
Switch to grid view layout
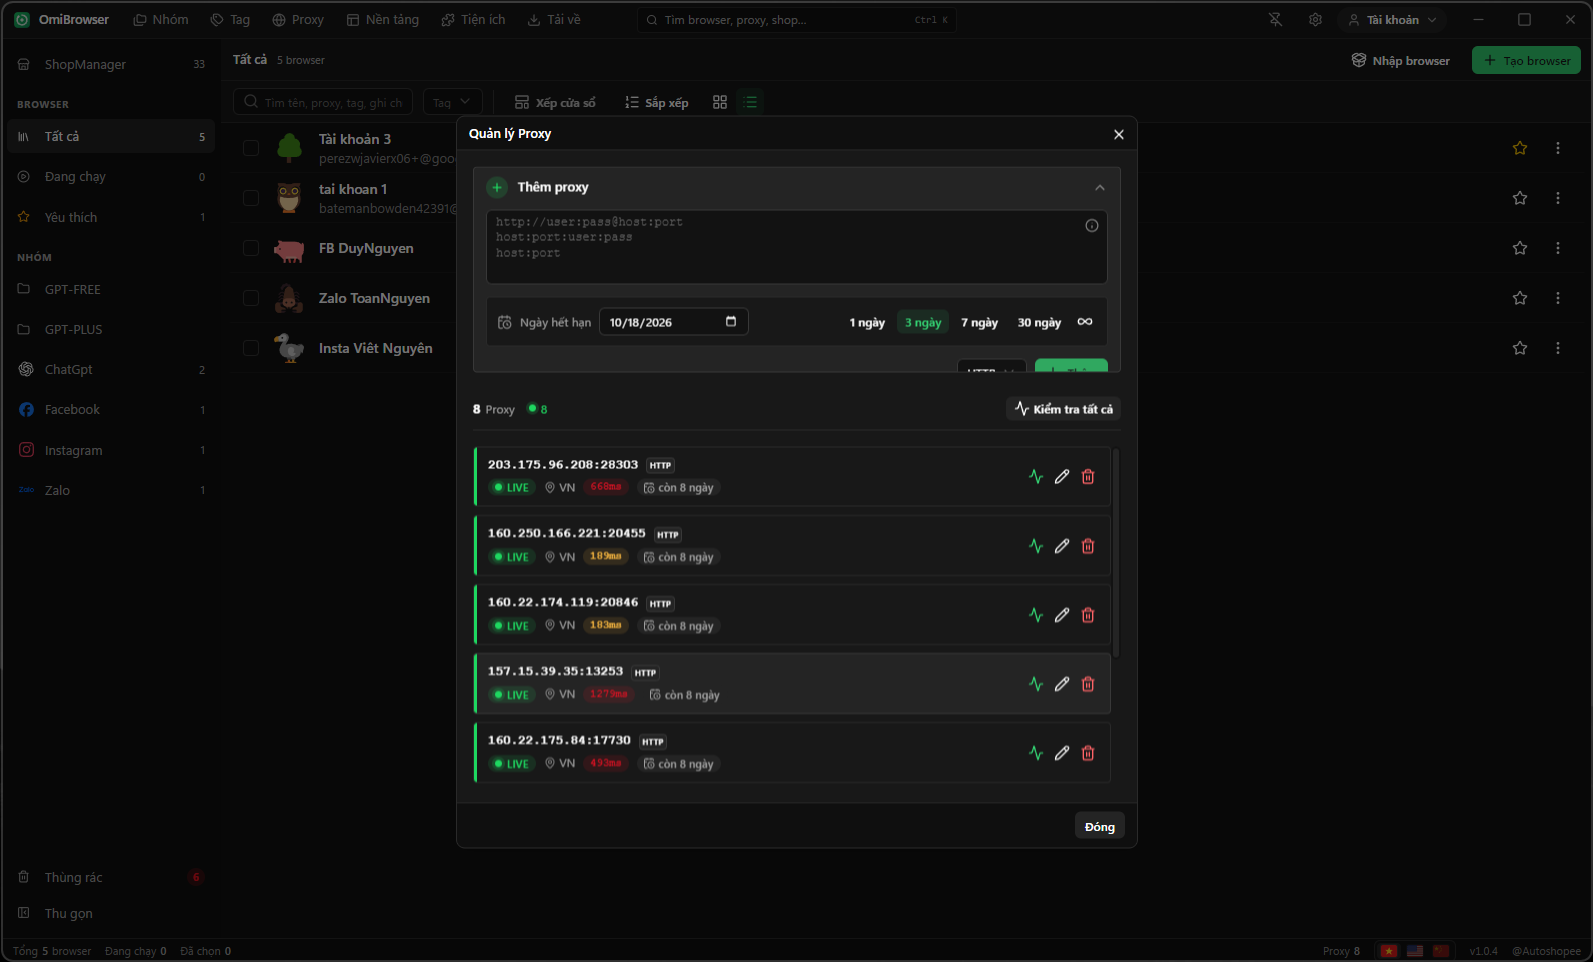(720, 102)
